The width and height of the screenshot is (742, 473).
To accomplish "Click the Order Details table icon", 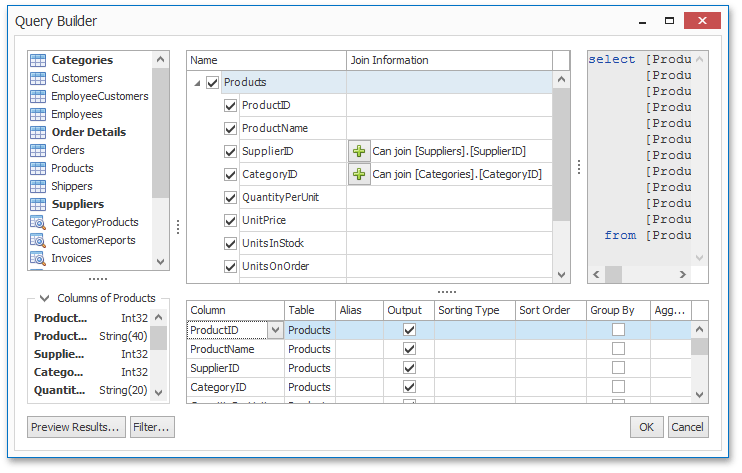I will pos(38,132).
